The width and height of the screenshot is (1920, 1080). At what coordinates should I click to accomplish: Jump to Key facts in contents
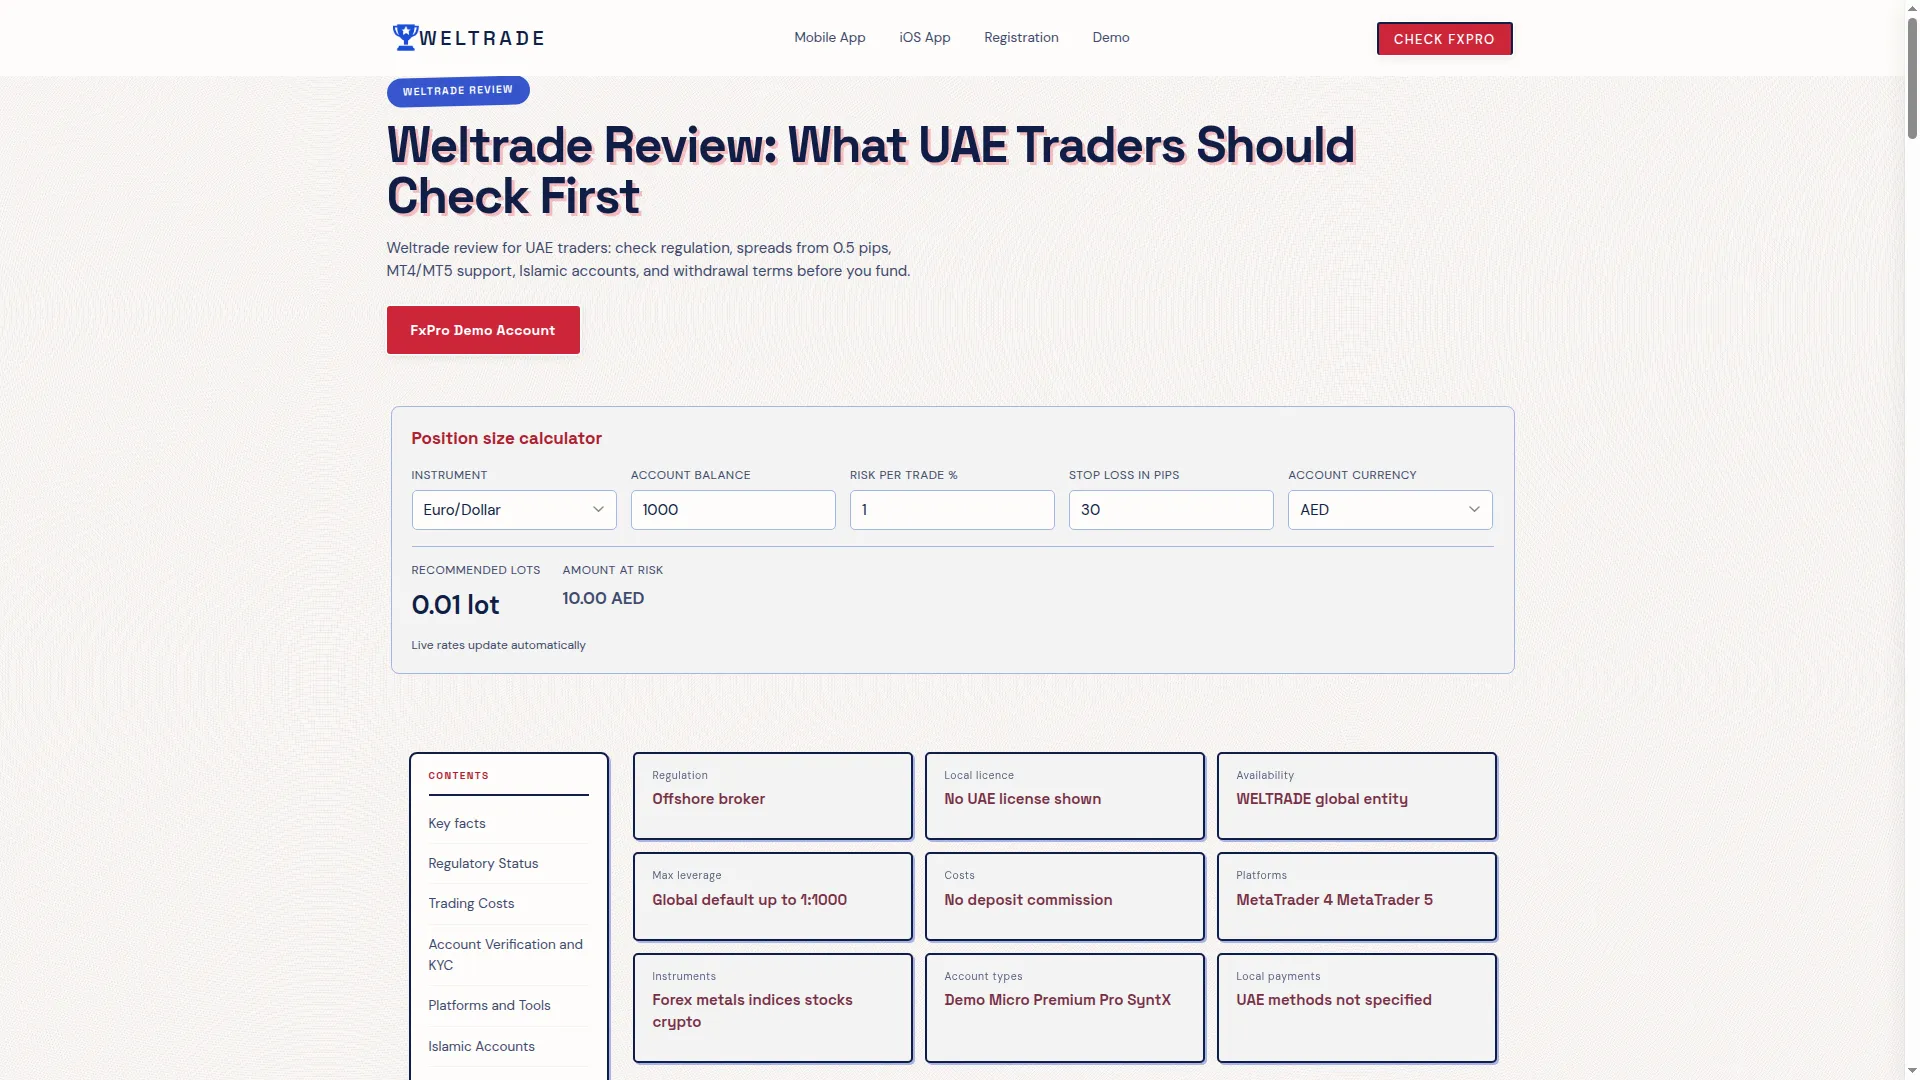pos(457,823)
